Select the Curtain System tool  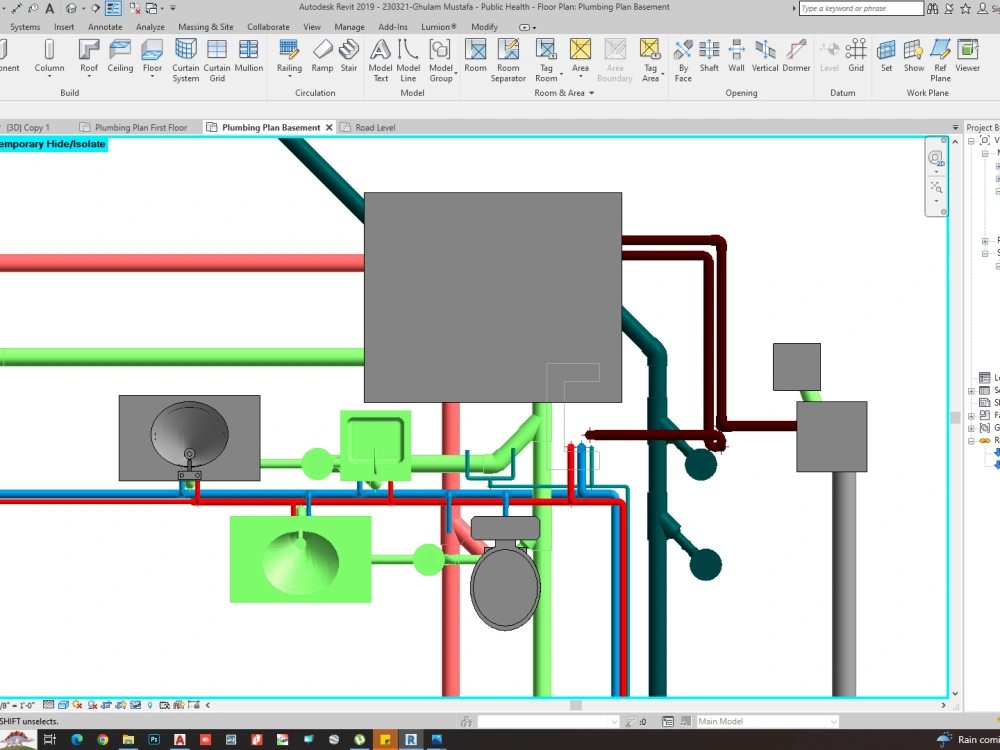pos(186,60)
